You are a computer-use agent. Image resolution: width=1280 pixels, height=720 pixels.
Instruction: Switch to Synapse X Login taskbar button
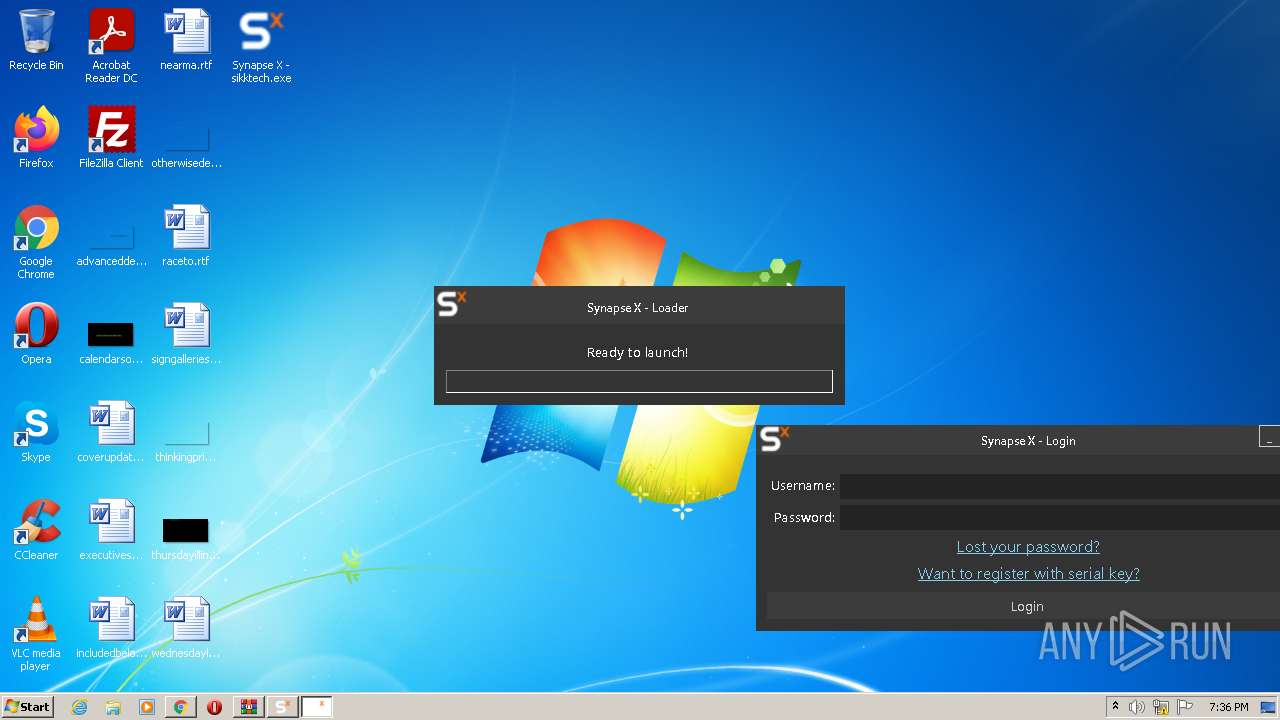[x=317, y=707]
